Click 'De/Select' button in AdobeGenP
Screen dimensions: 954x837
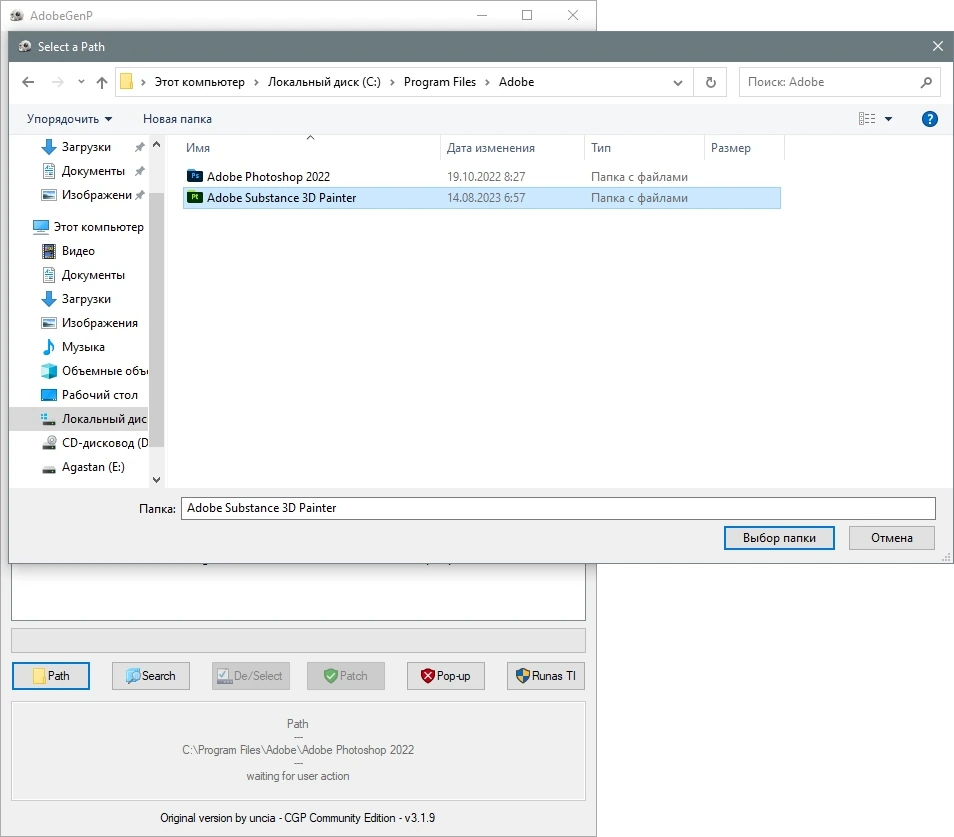251,676
